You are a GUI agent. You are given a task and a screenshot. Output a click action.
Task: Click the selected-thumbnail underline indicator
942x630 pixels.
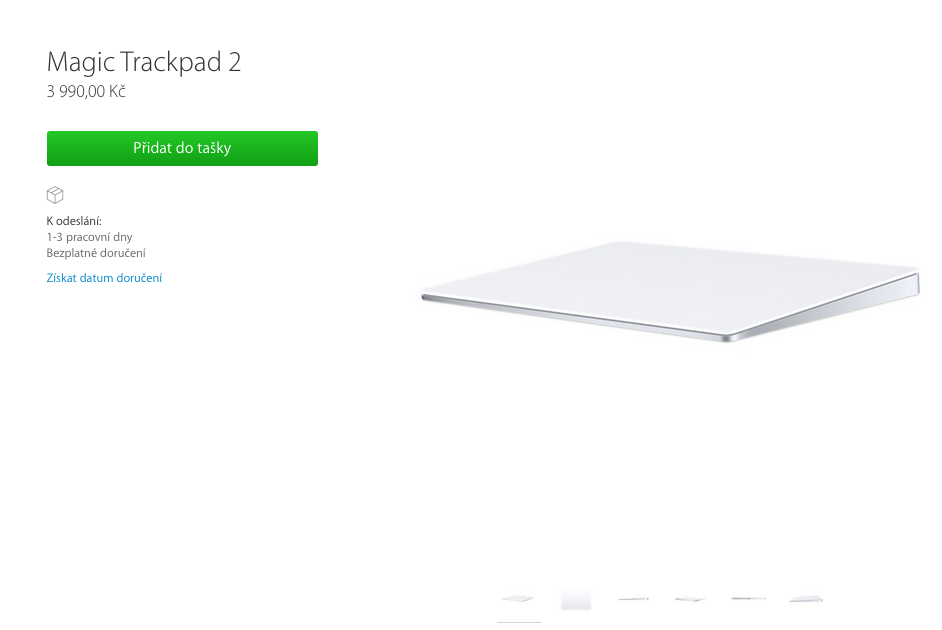pyautogui.click(x=518, y=622)
